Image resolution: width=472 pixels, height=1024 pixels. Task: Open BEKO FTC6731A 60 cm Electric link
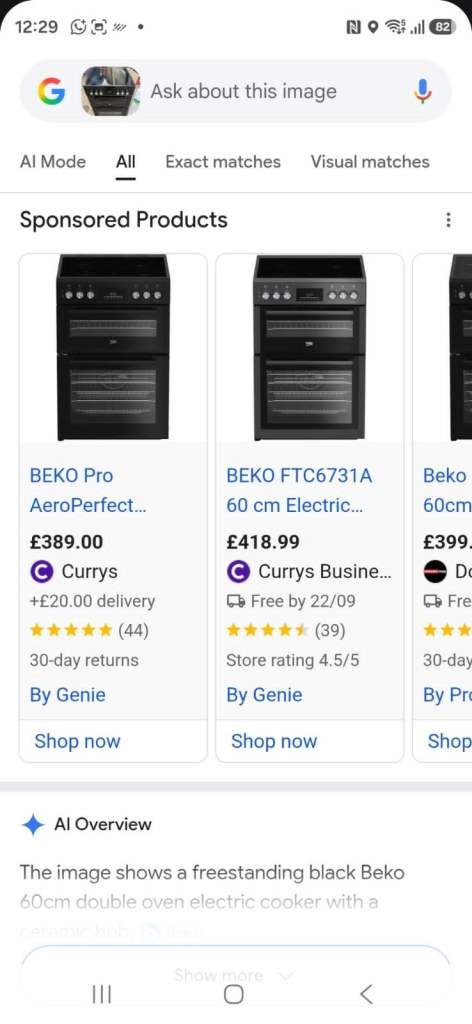299,490
